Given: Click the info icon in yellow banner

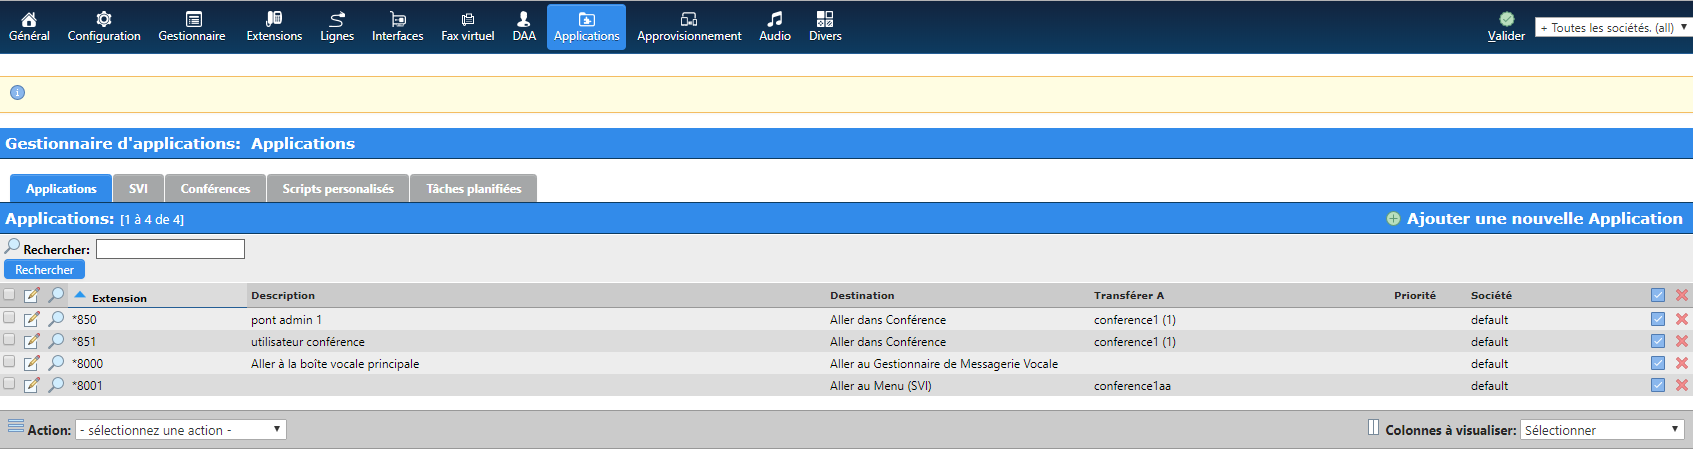Looking at the screenshot, I should (17, 93).
